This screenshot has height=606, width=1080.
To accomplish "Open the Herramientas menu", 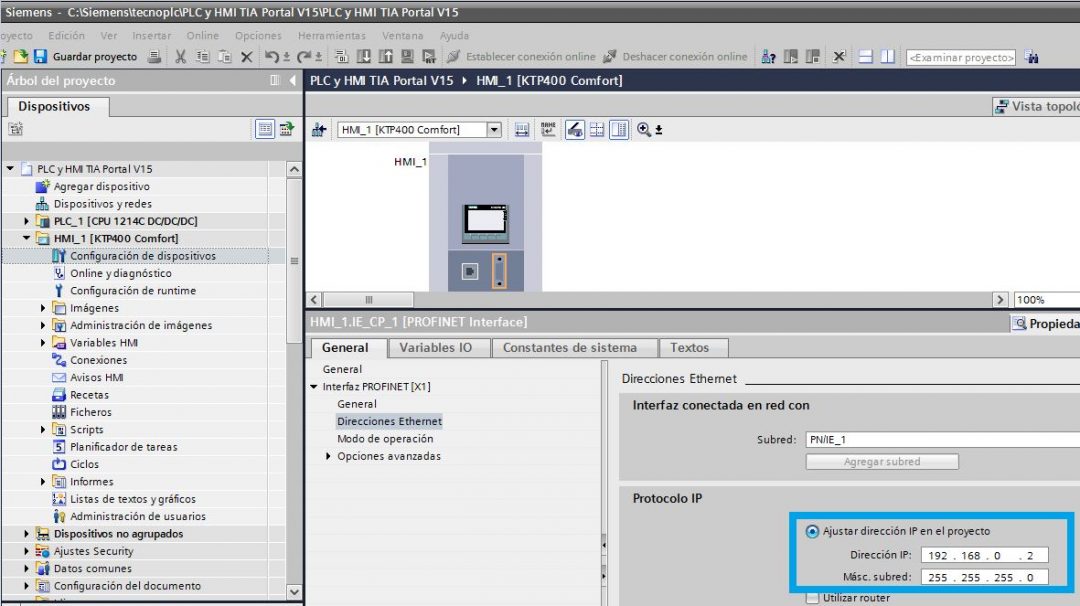I will pyautogui.click(x=332, y=35).
